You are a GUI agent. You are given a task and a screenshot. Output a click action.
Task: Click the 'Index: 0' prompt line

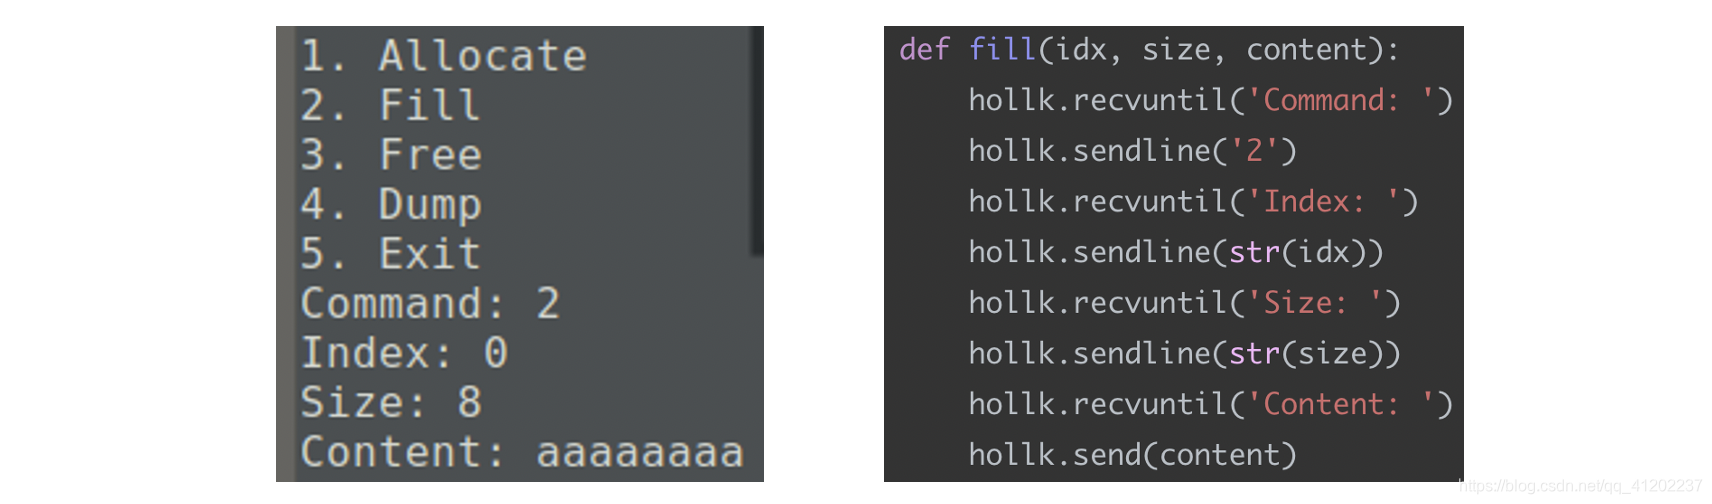click(x=405, y=353)
